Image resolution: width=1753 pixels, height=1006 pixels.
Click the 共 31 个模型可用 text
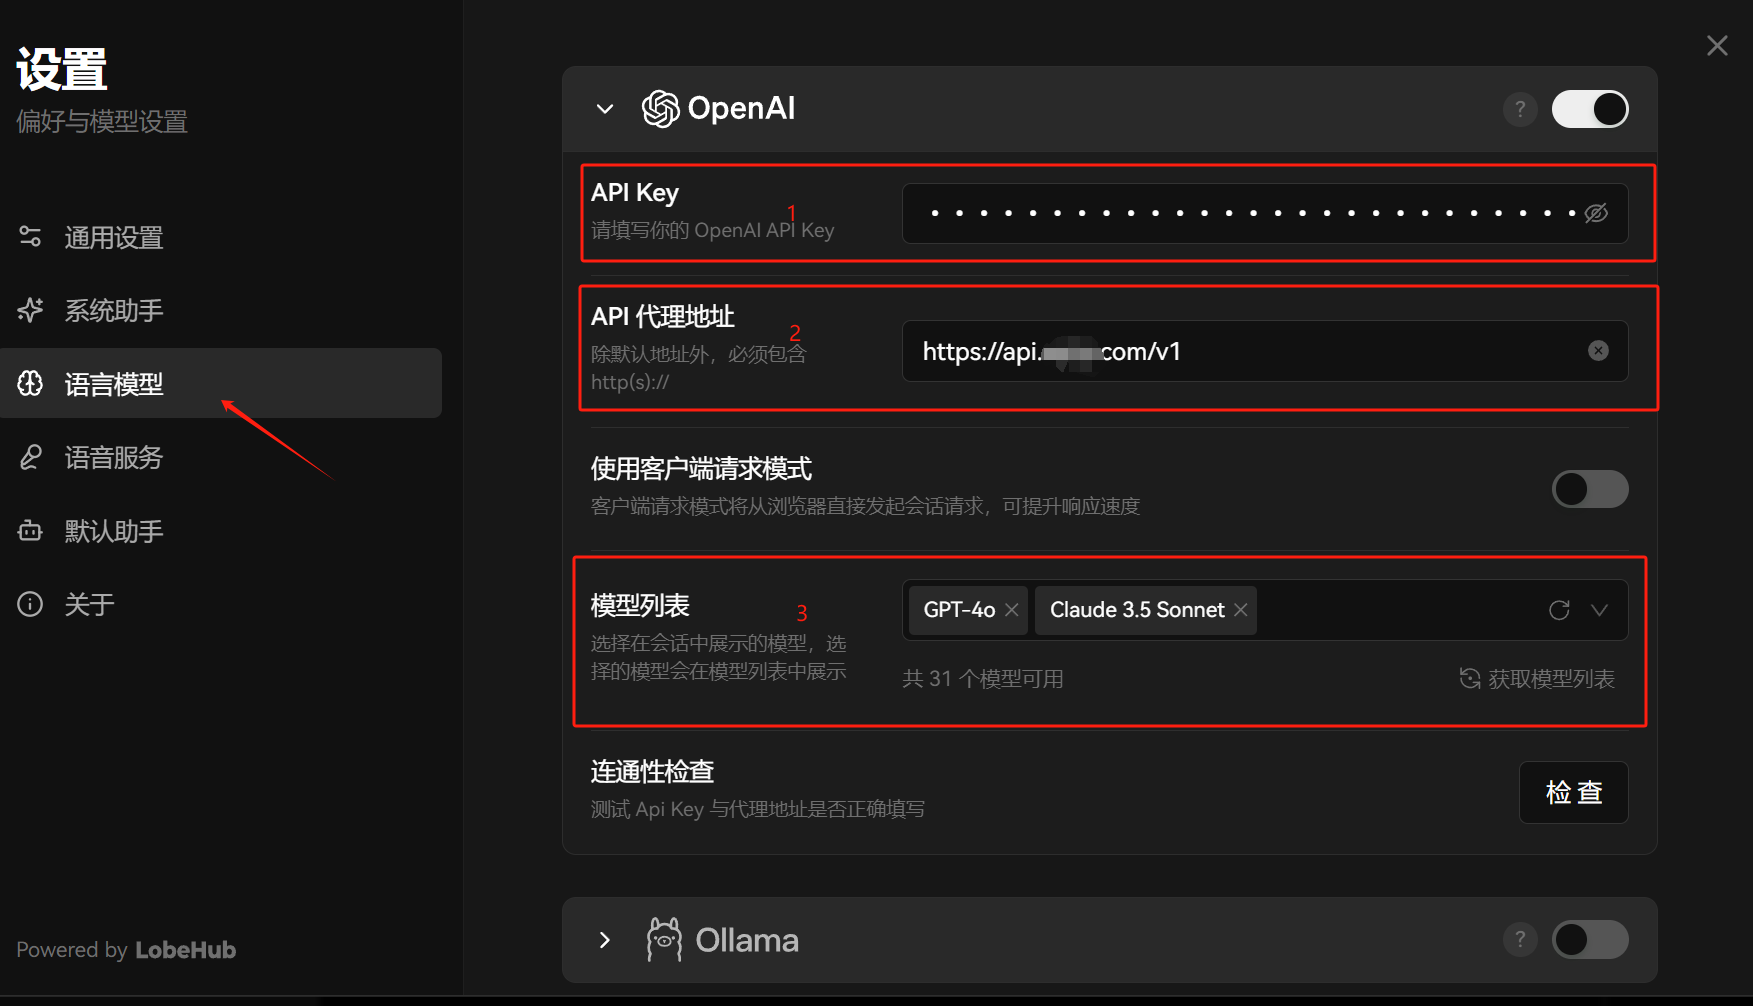tap(983, 679)
